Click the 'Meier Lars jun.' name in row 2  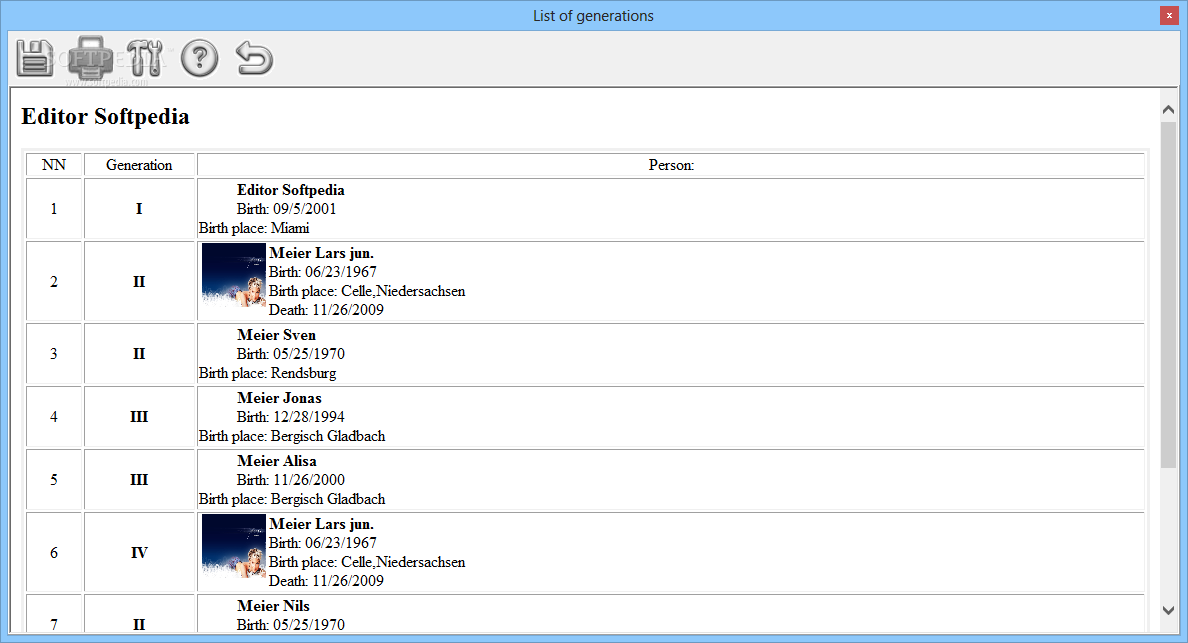click(321, 253)
